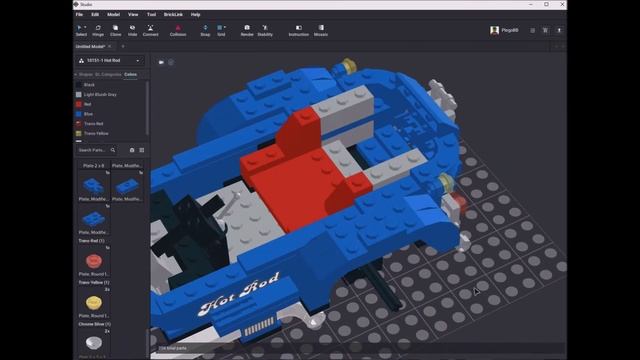Open the 10151-1 Hot Rod palette dropdown
This screenshot has width=640, height=360.
[109, 60]
